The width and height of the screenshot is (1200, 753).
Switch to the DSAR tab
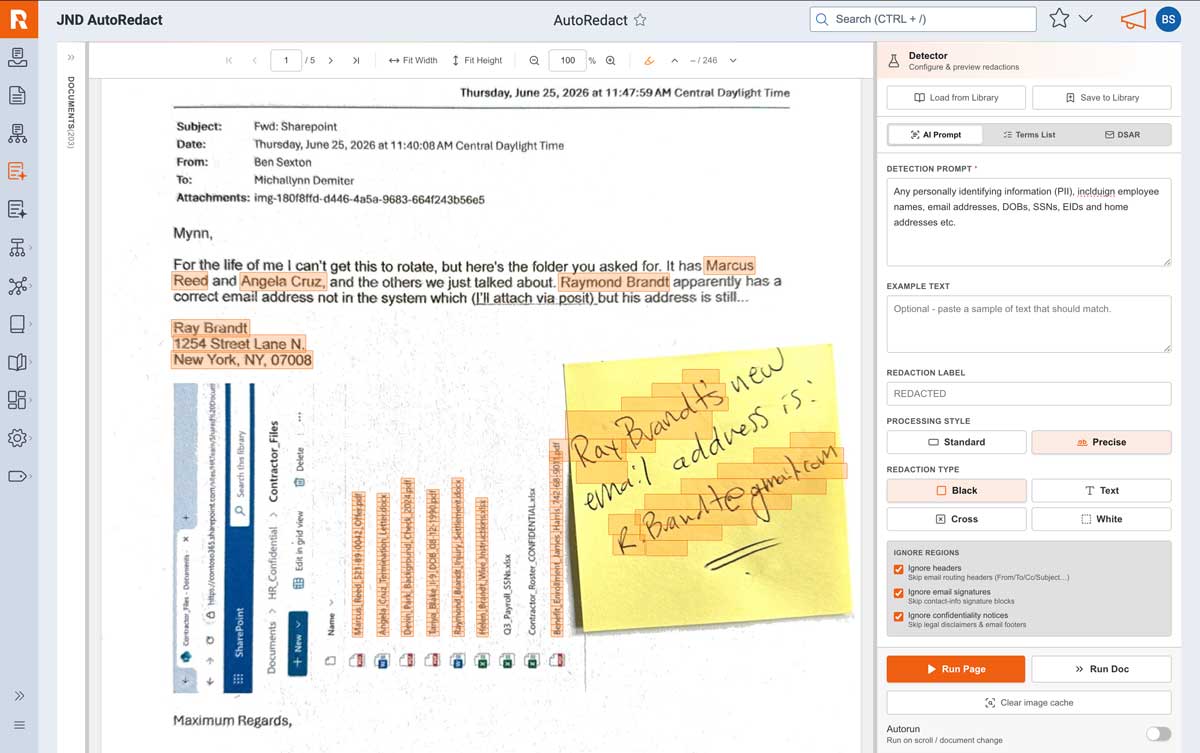[x=1122, y=134]
